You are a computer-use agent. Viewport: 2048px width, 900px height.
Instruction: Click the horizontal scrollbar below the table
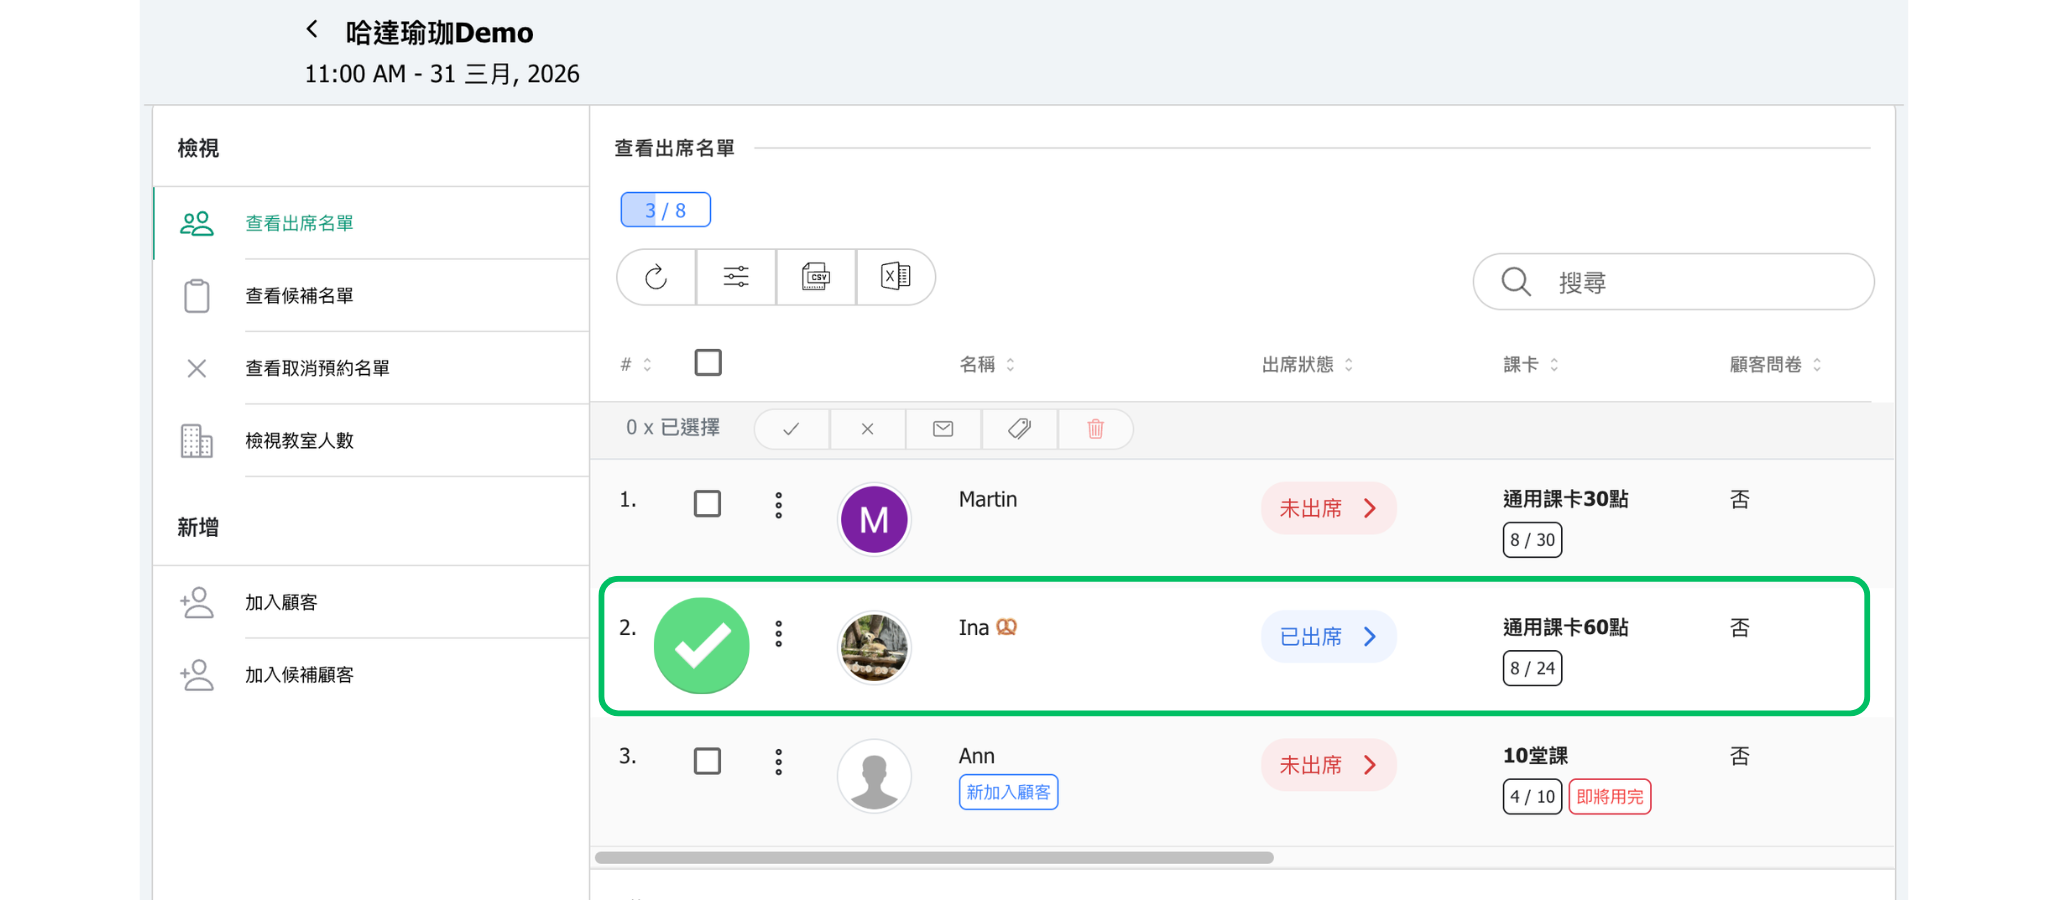[x=934, y=858]
